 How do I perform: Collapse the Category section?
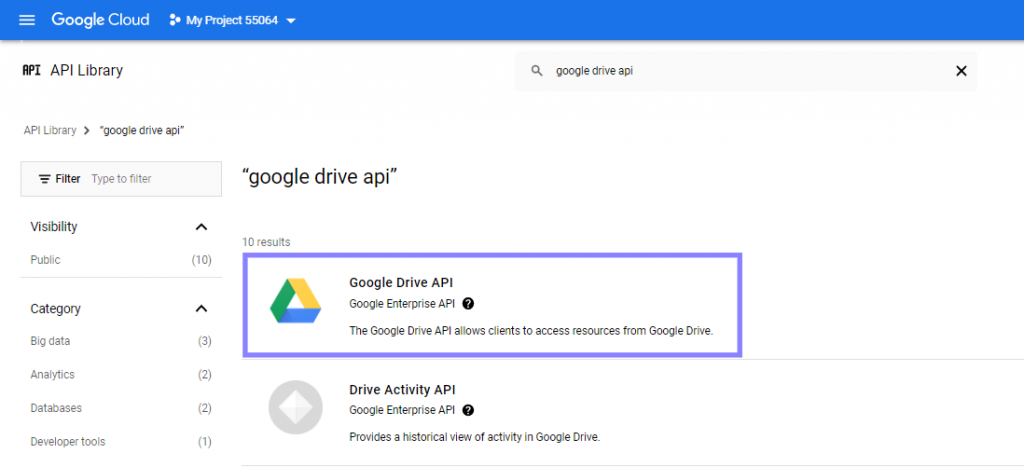pos(201,309)
